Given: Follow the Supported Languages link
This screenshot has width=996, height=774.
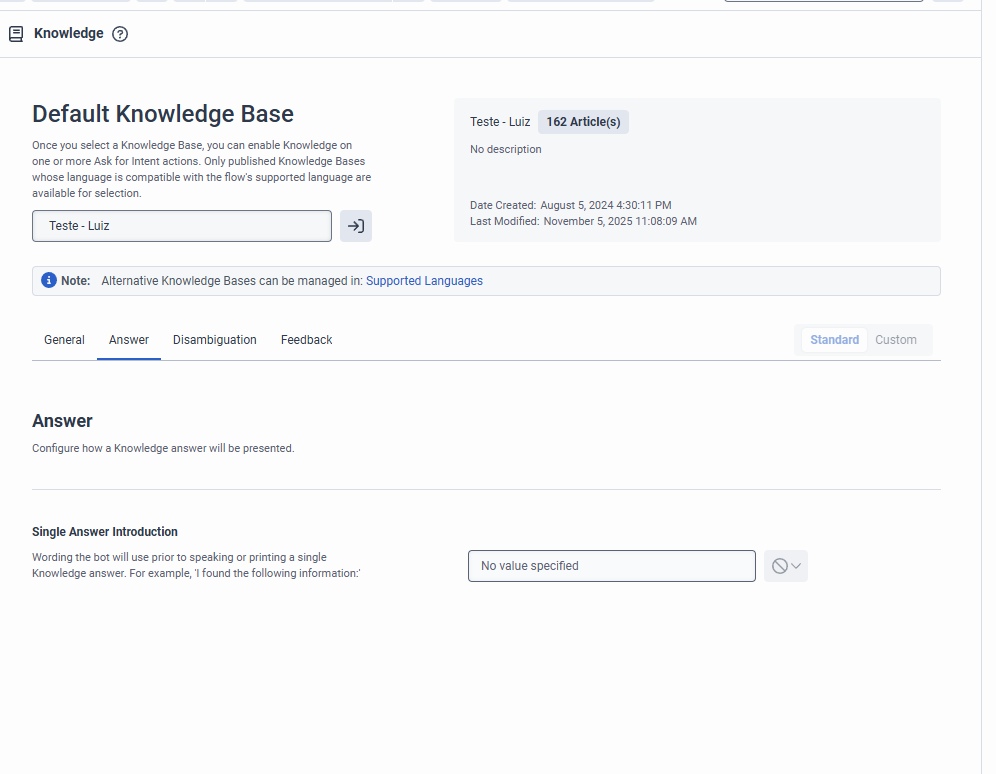Looking at the screenshot, I should tap(424, 281).
